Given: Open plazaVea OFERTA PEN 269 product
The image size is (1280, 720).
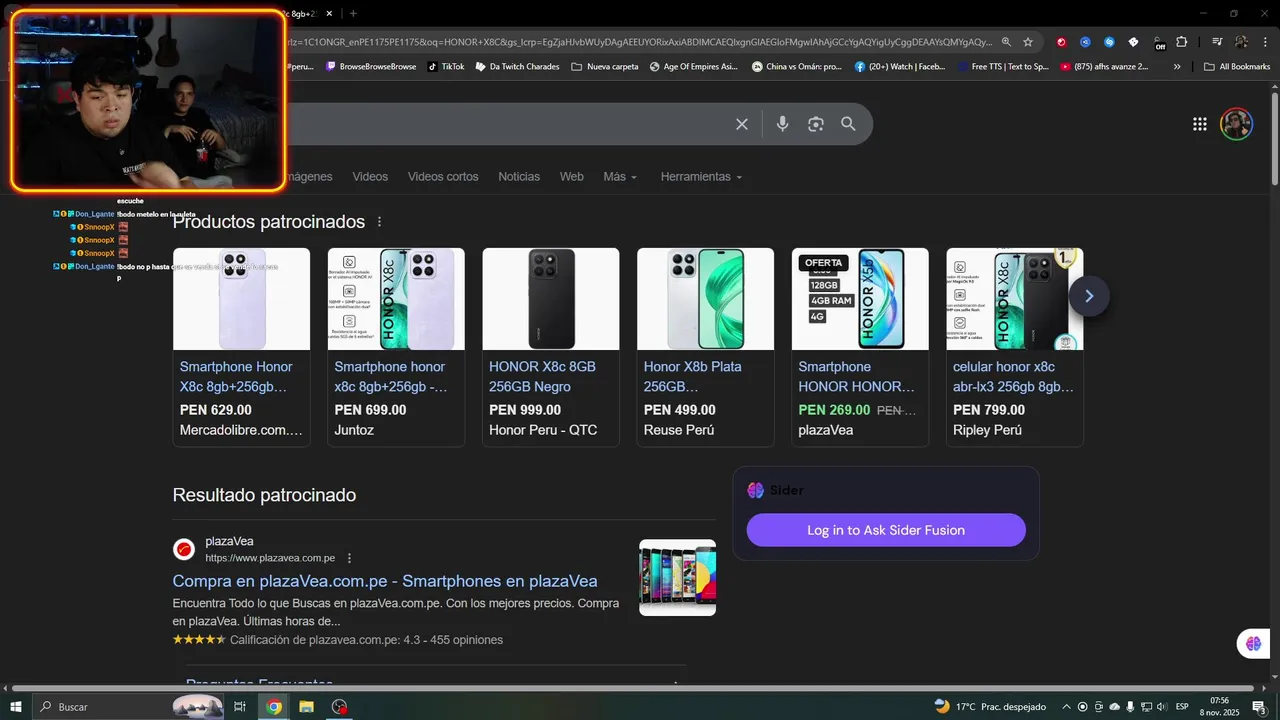Looking at the screenshot, I should click(x=860, y=347).
